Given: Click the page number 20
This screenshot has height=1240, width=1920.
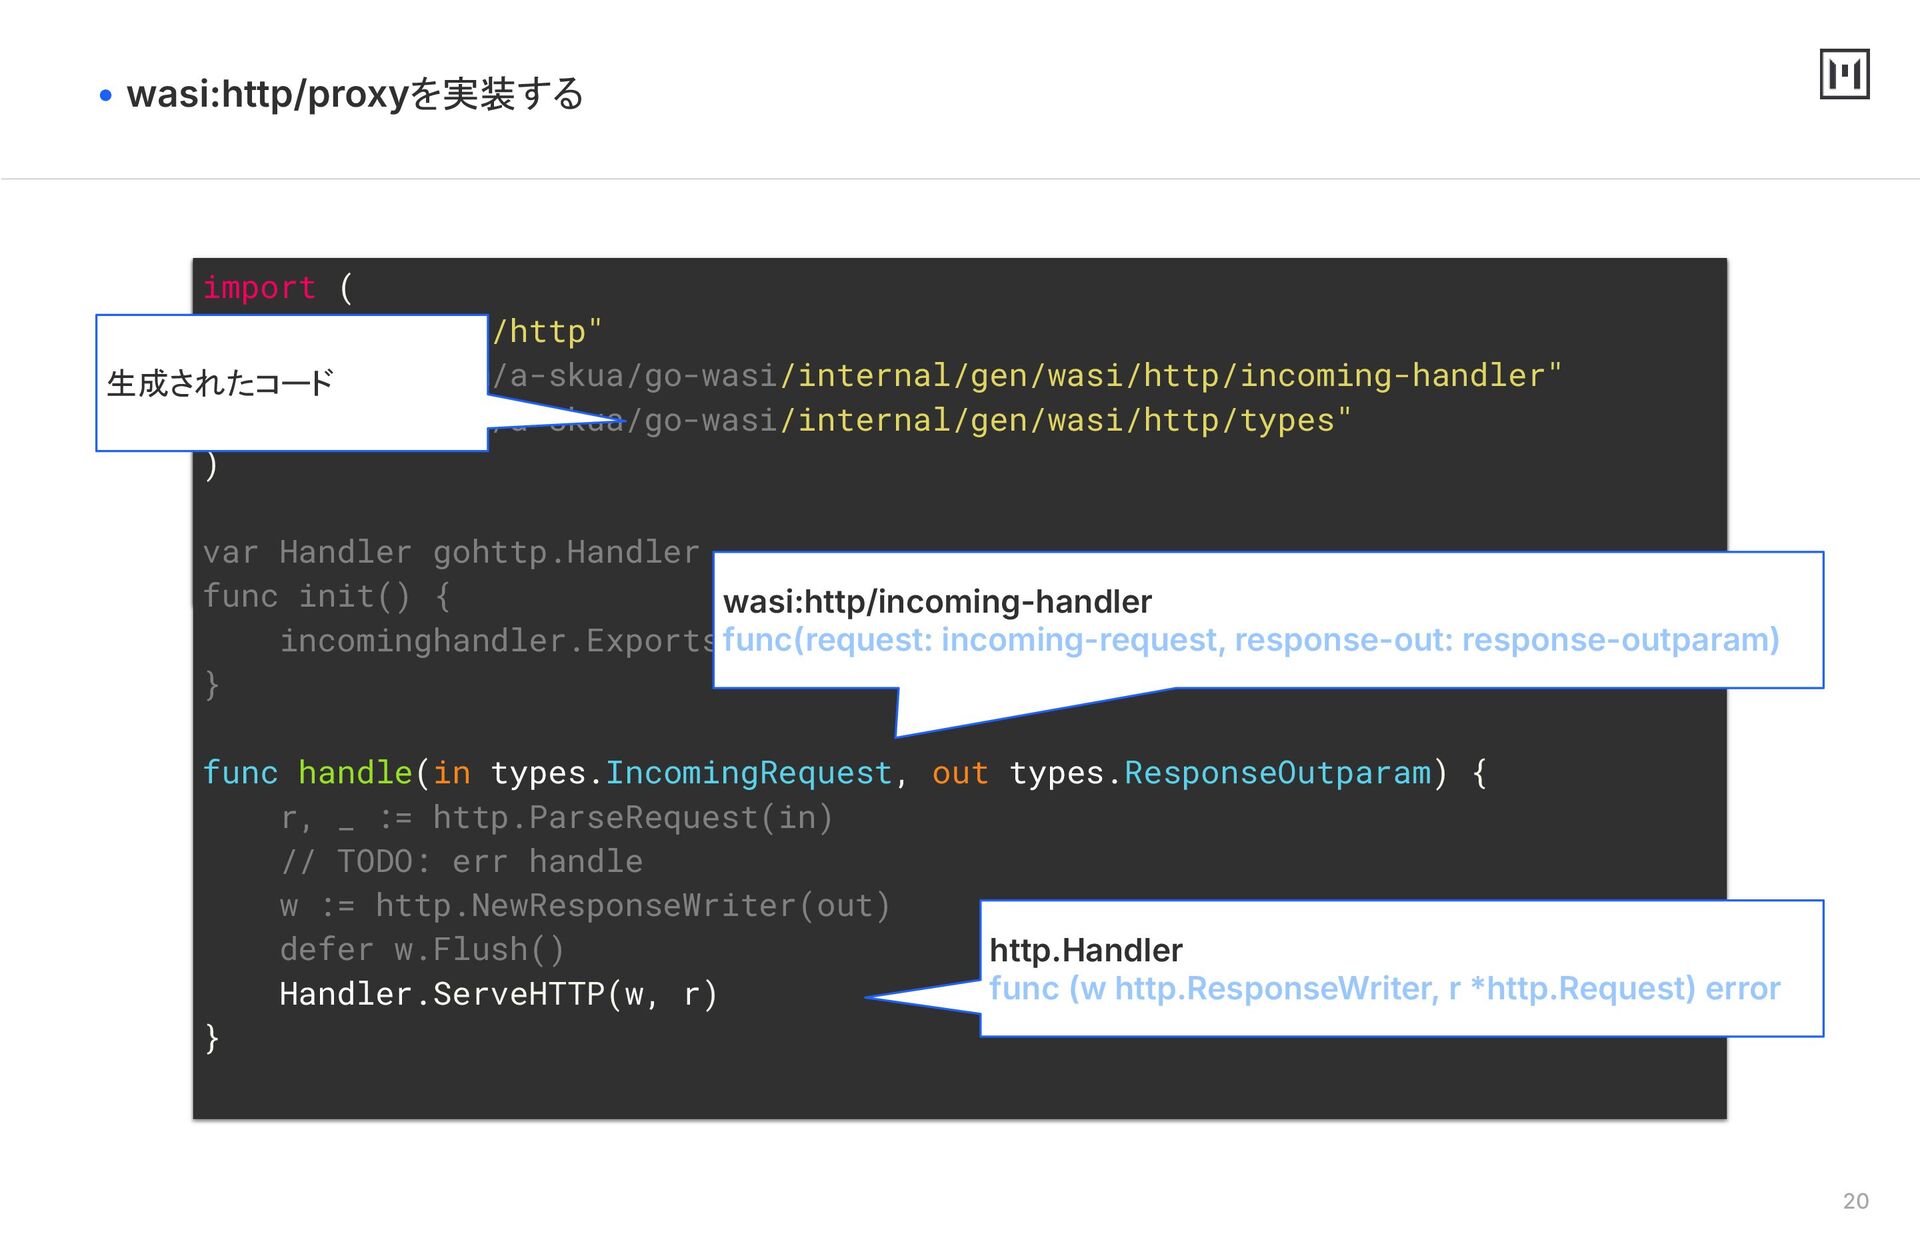Looking at the screenshot, I should [x=1855, y=1201].
